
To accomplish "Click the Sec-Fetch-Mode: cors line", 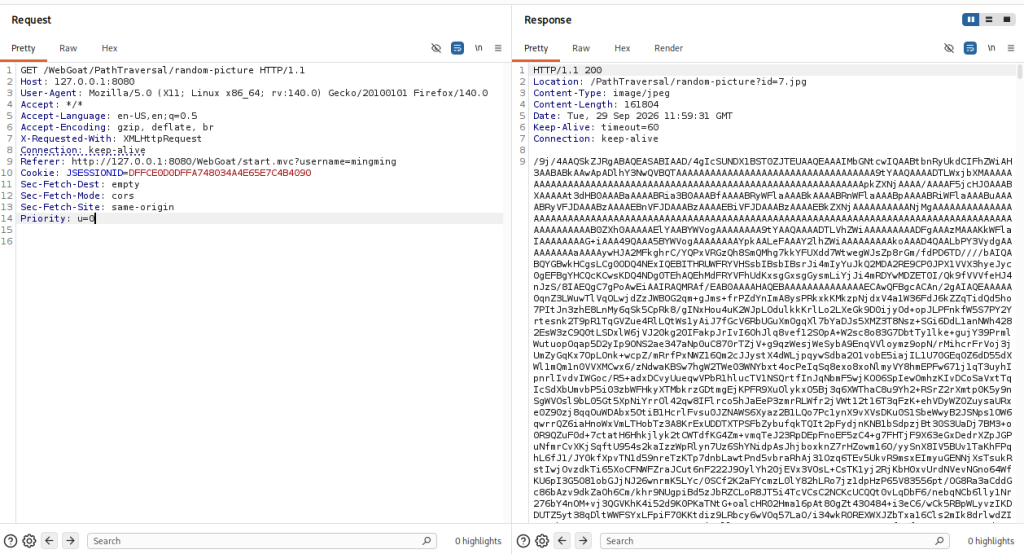I will pyautogui.click(x=77, y=195).
